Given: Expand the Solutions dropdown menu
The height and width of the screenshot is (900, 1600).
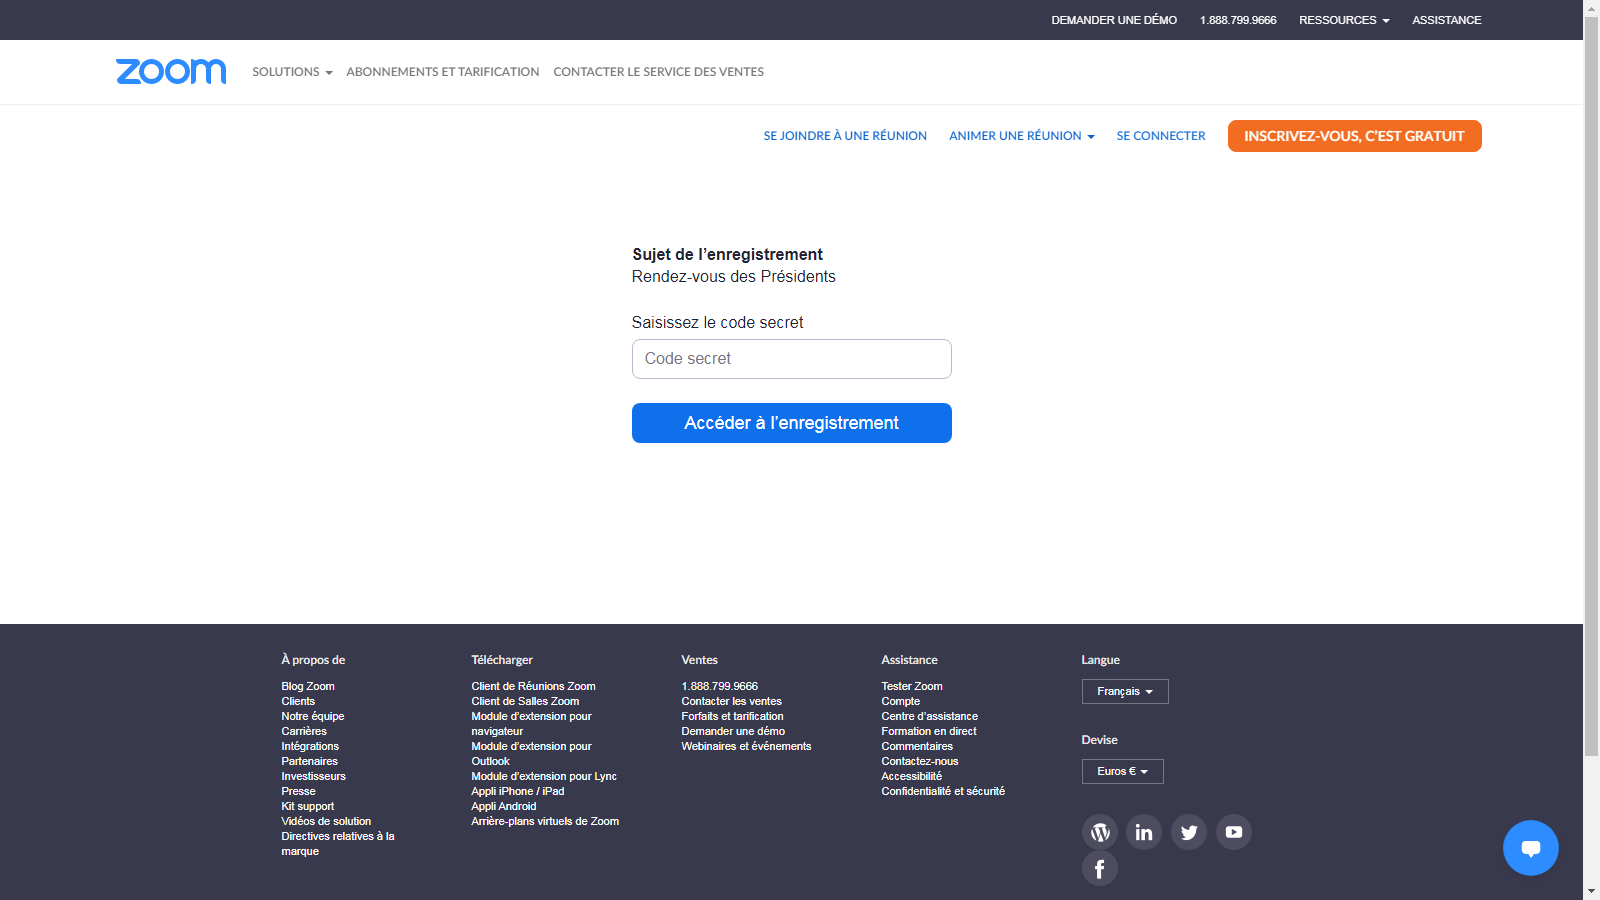Looking at the screenshot, I should [x=292, y=72].
